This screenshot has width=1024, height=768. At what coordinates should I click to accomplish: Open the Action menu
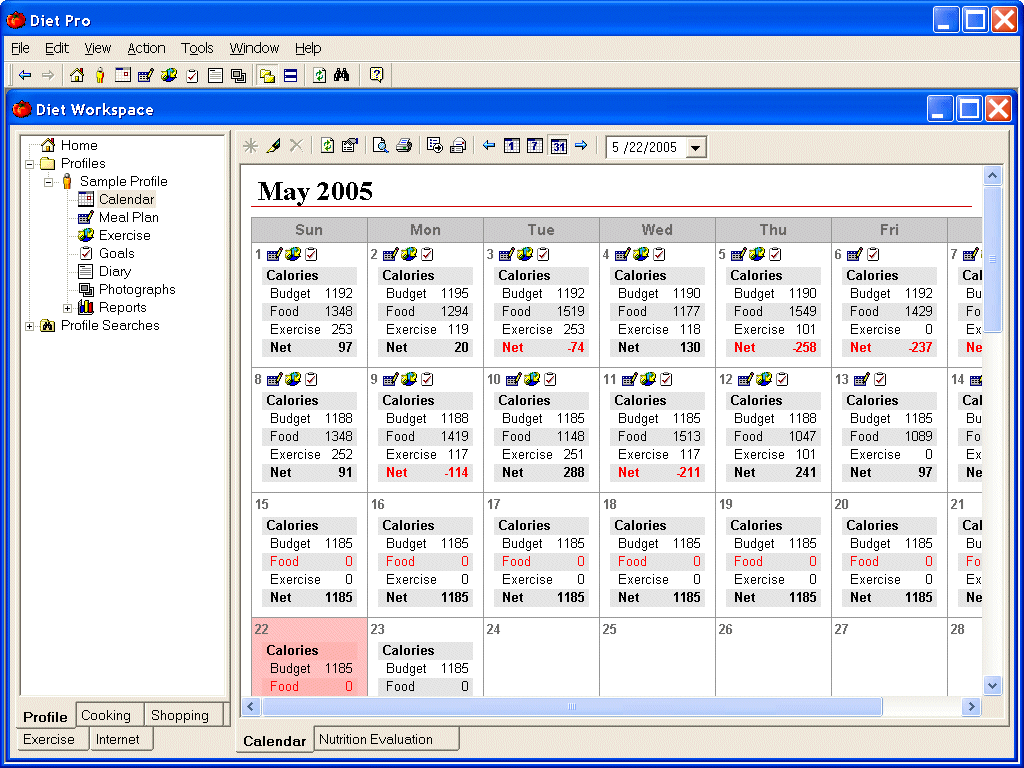coord(146,48)
